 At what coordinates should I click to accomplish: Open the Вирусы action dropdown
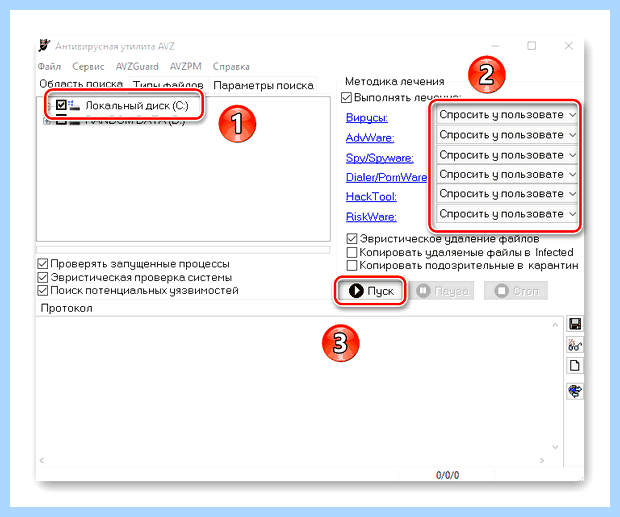pos(507,115)
